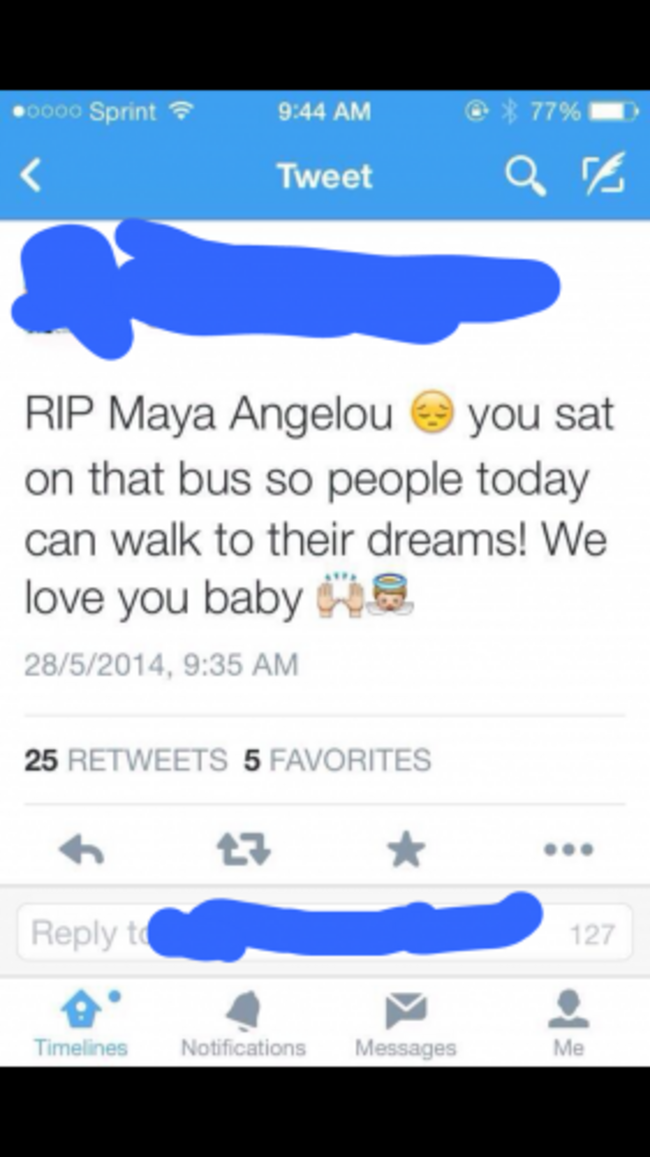The width and height of the screenshot is (650, 1157).
Task: Tap the back arrow in header
Action: [30, 176]
